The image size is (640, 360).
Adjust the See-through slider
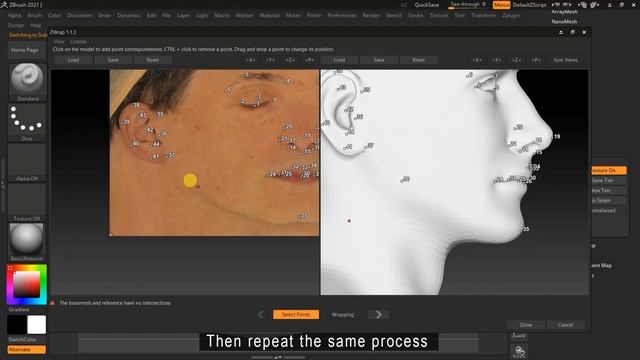[467, 5]
